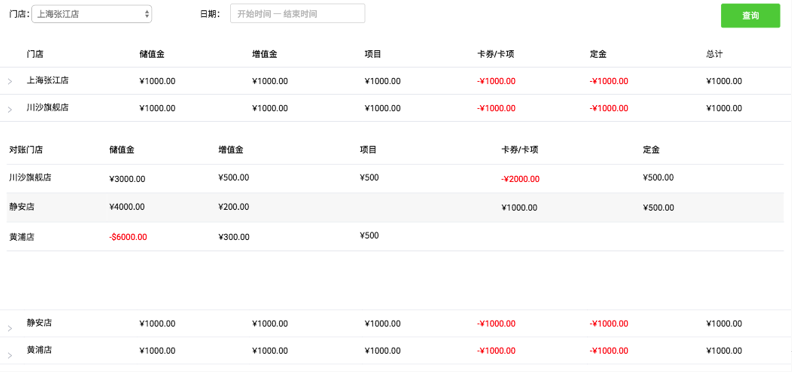Click the ¥3000.00 储值金 value
Screen dimensions: 792x372
pos(127,179)
